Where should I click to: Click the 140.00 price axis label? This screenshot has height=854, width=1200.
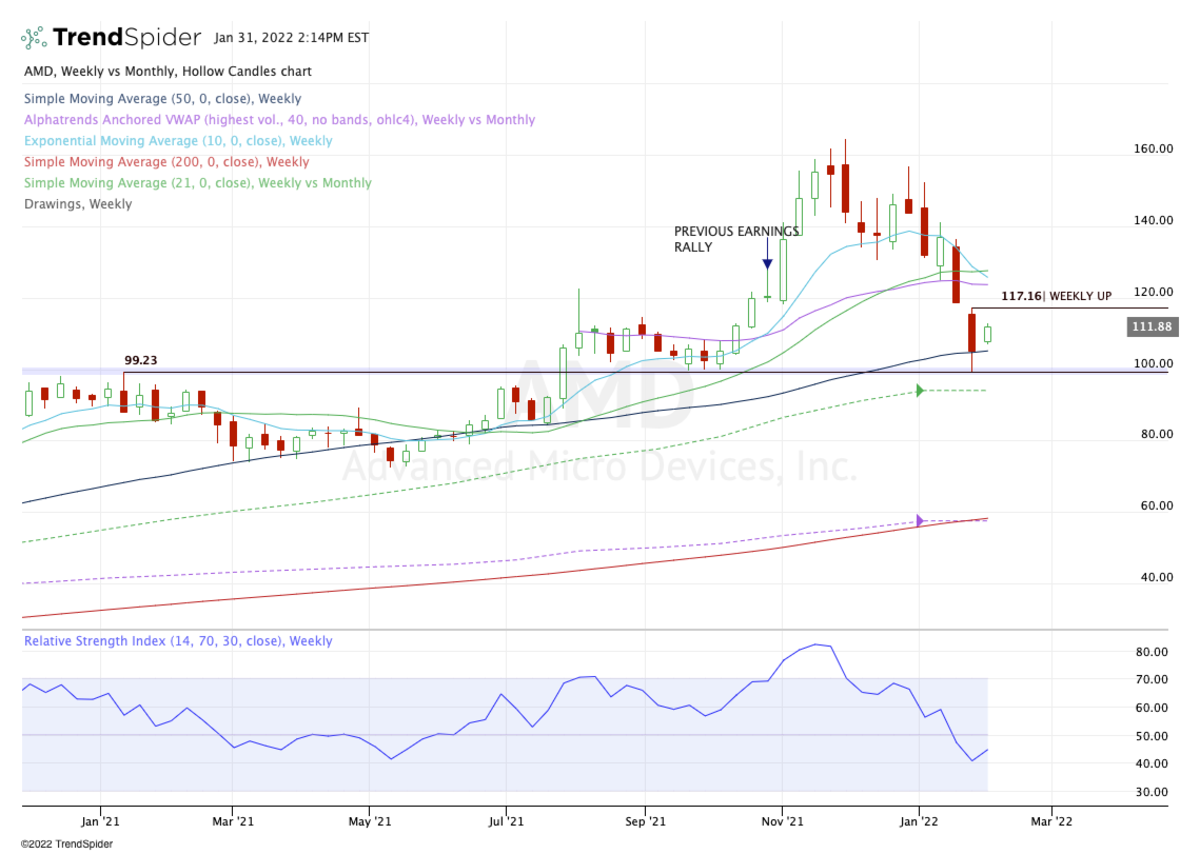(1153, 220)
